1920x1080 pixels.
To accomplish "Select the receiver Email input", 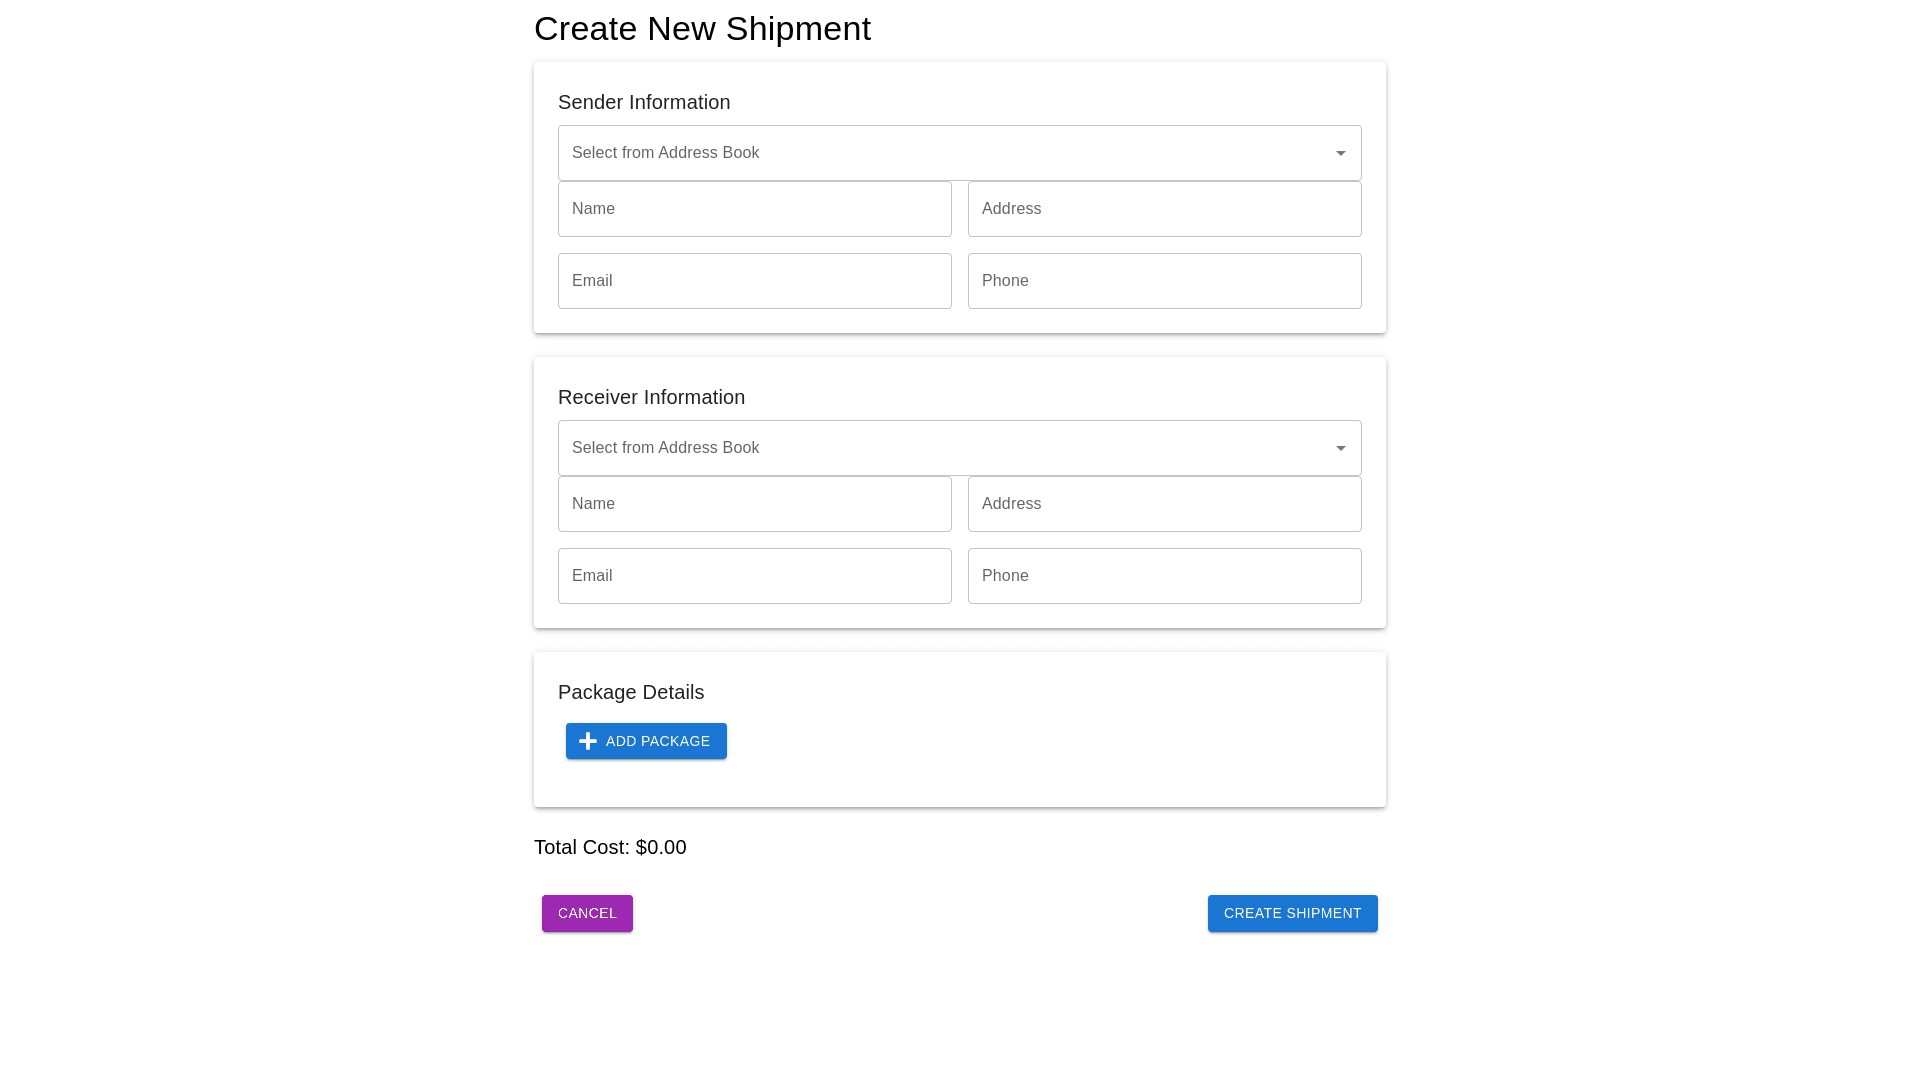I will pyautogui.click(x=754, y=576).
